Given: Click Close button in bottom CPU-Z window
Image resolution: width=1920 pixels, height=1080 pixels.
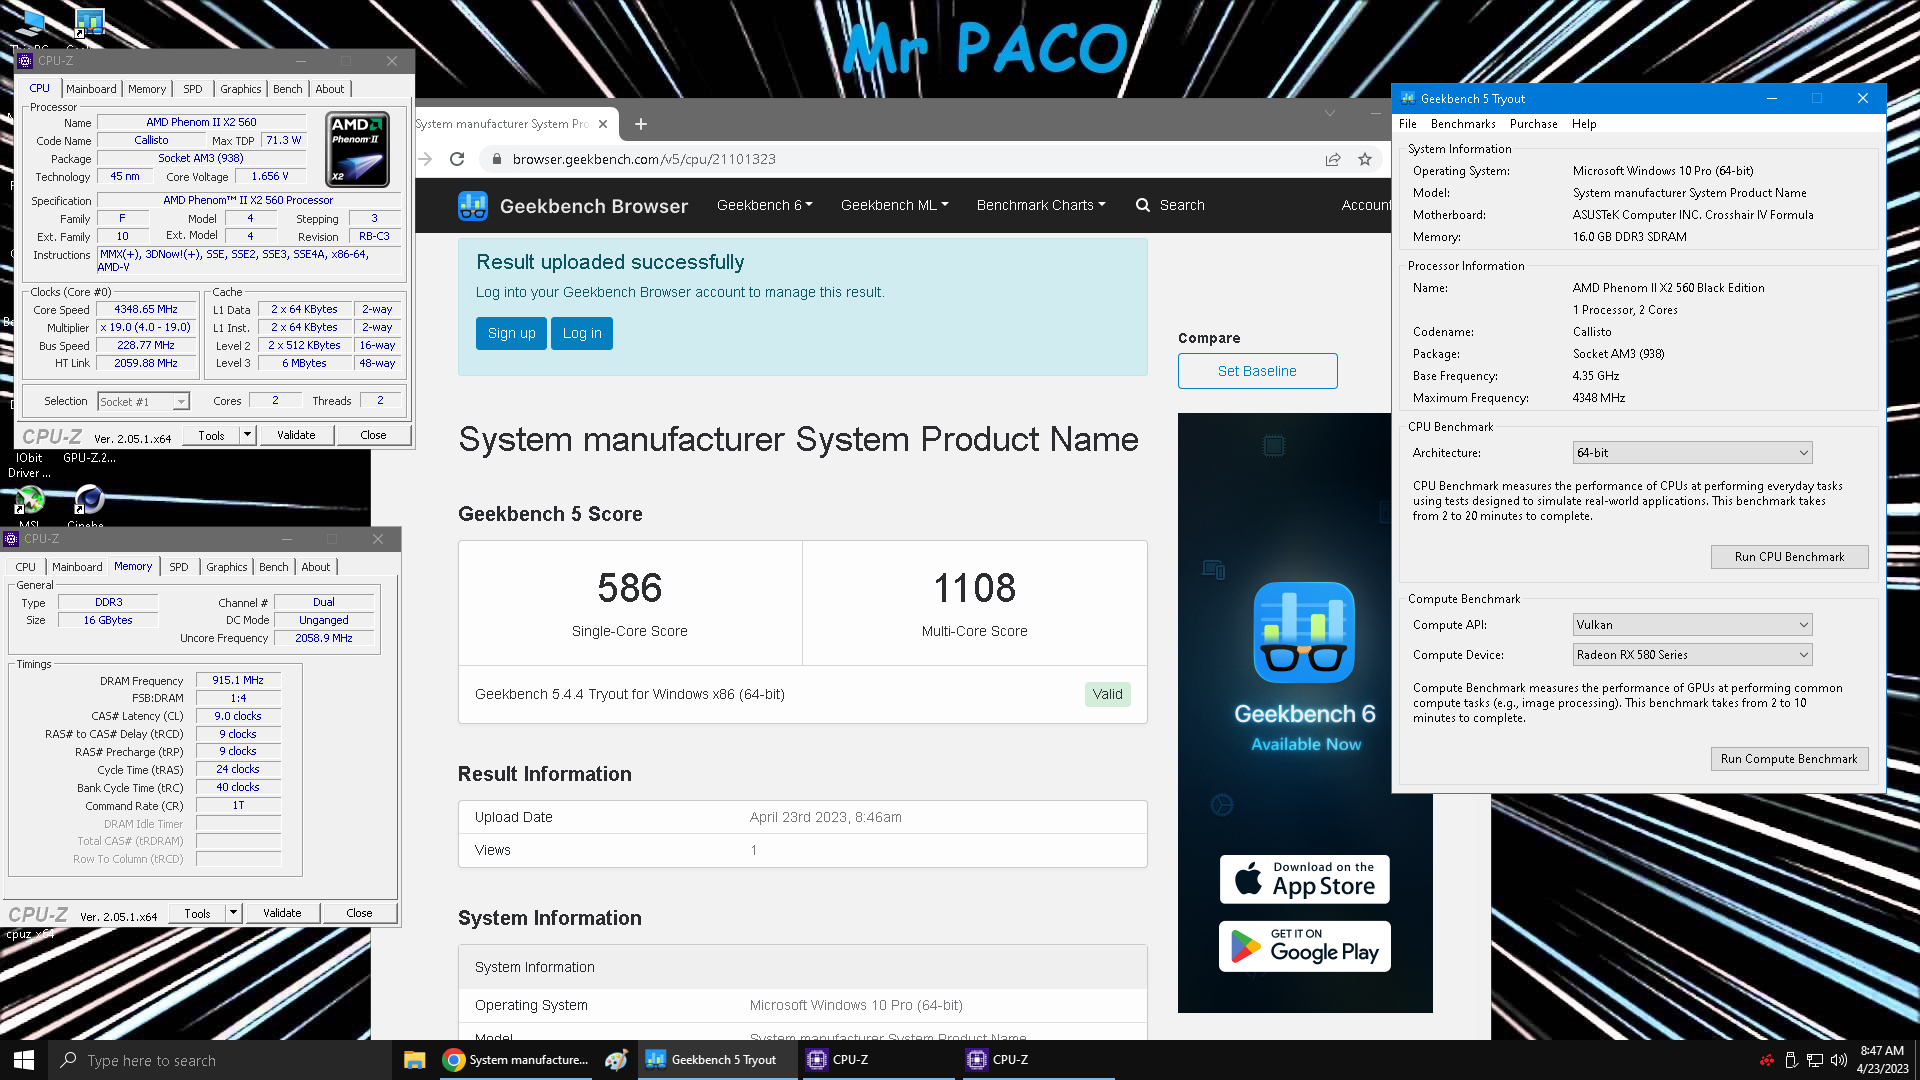Looking at the screenshot, I should [x=359, y=913].
